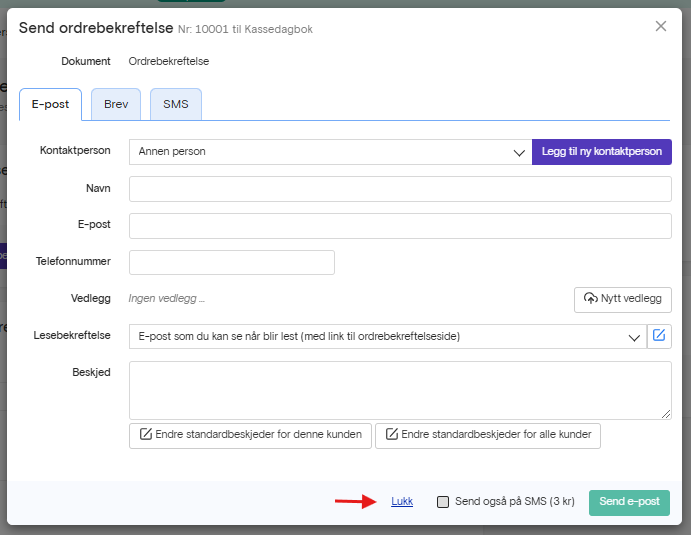The width and height of the screenshot is (691, 535).
Task: Click the Send e-post button
Action: (629, 502)
